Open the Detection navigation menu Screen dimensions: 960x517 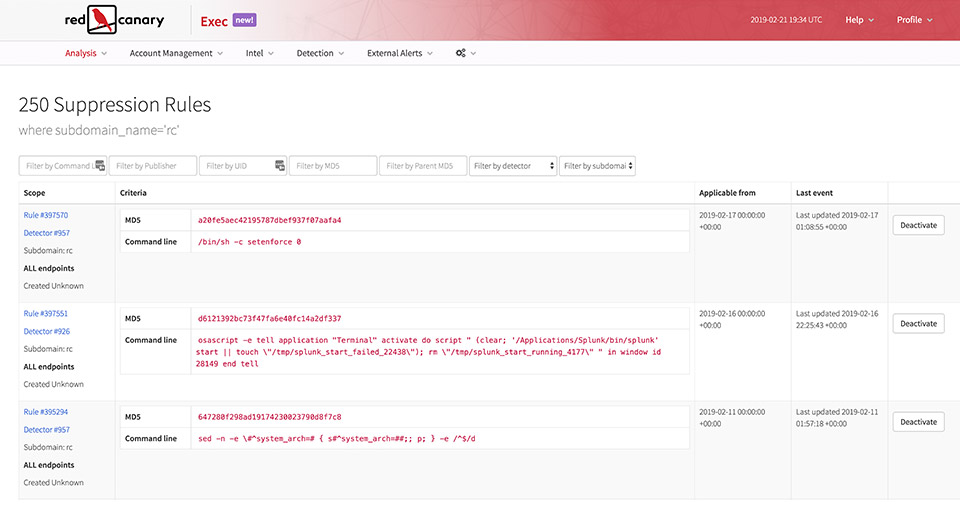(320, 53)
